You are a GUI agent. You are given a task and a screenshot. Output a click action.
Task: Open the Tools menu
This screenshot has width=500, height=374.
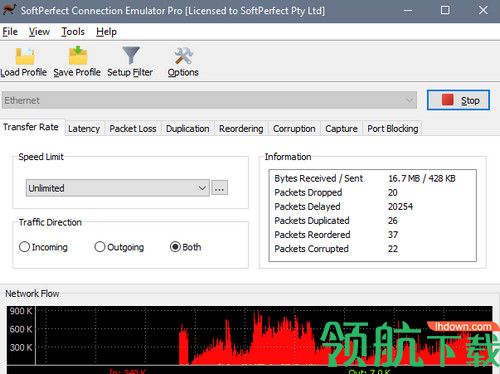tap(73, 32)
